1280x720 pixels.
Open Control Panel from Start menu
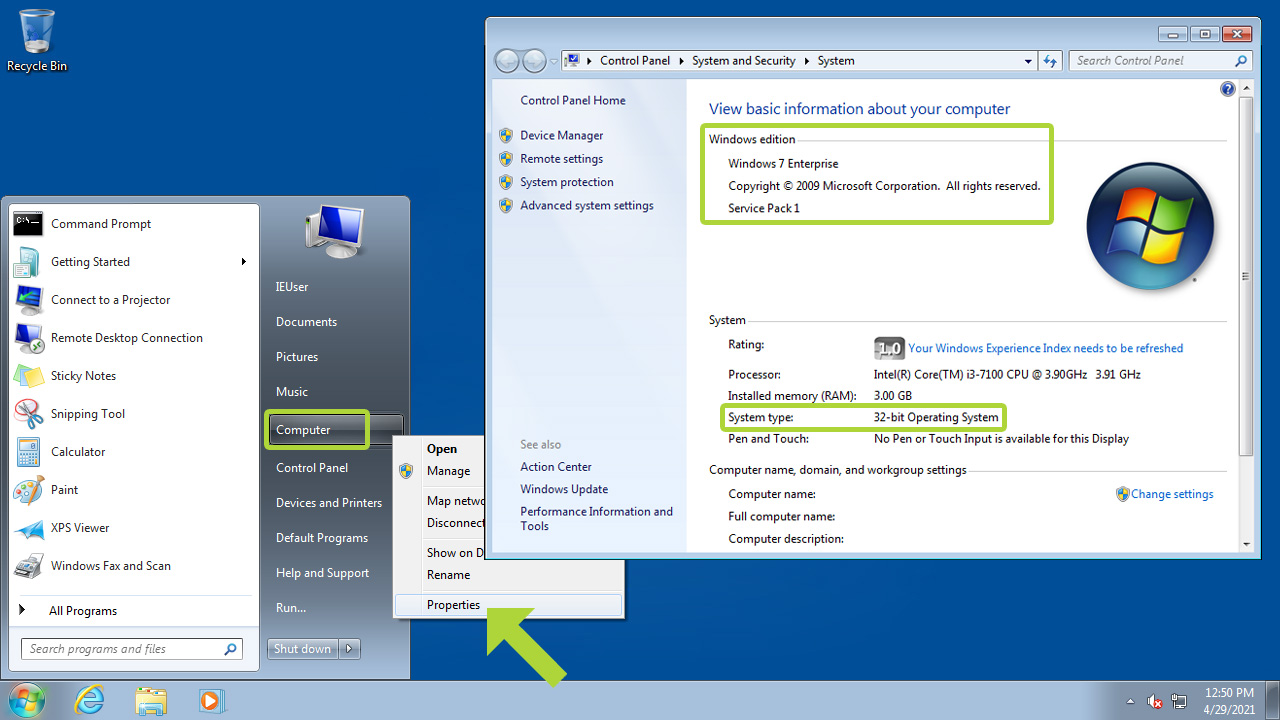312,468
